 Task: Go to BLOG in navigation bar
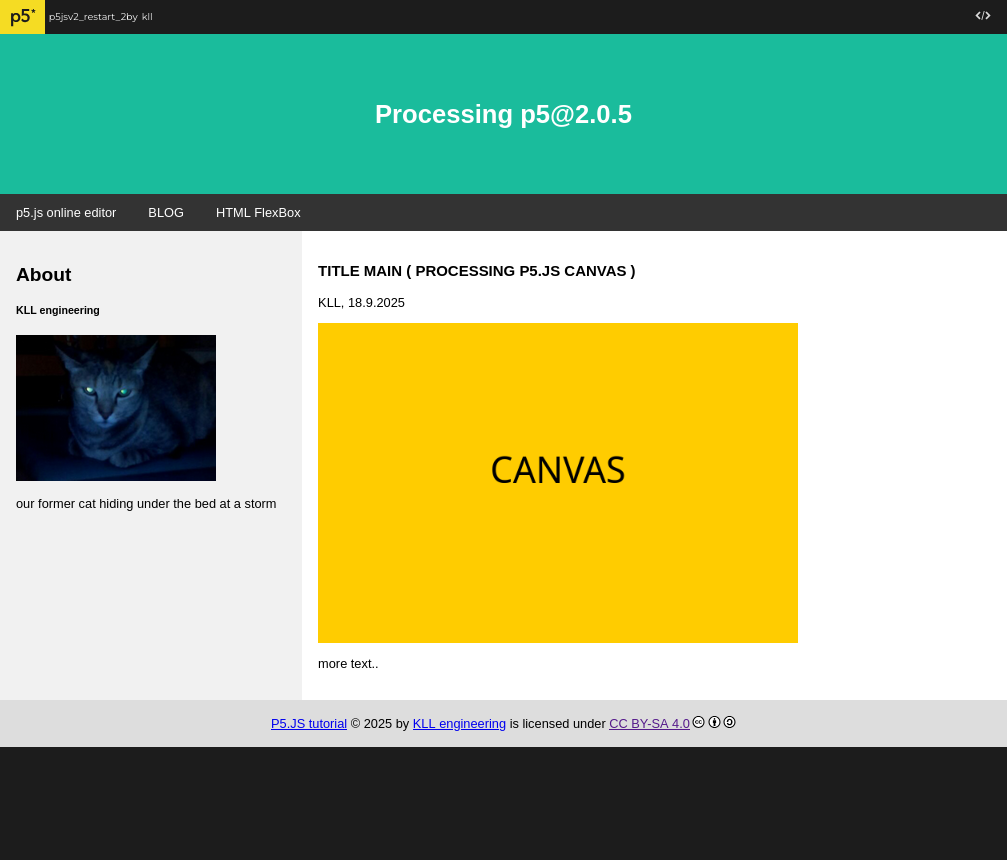[166, 213]
